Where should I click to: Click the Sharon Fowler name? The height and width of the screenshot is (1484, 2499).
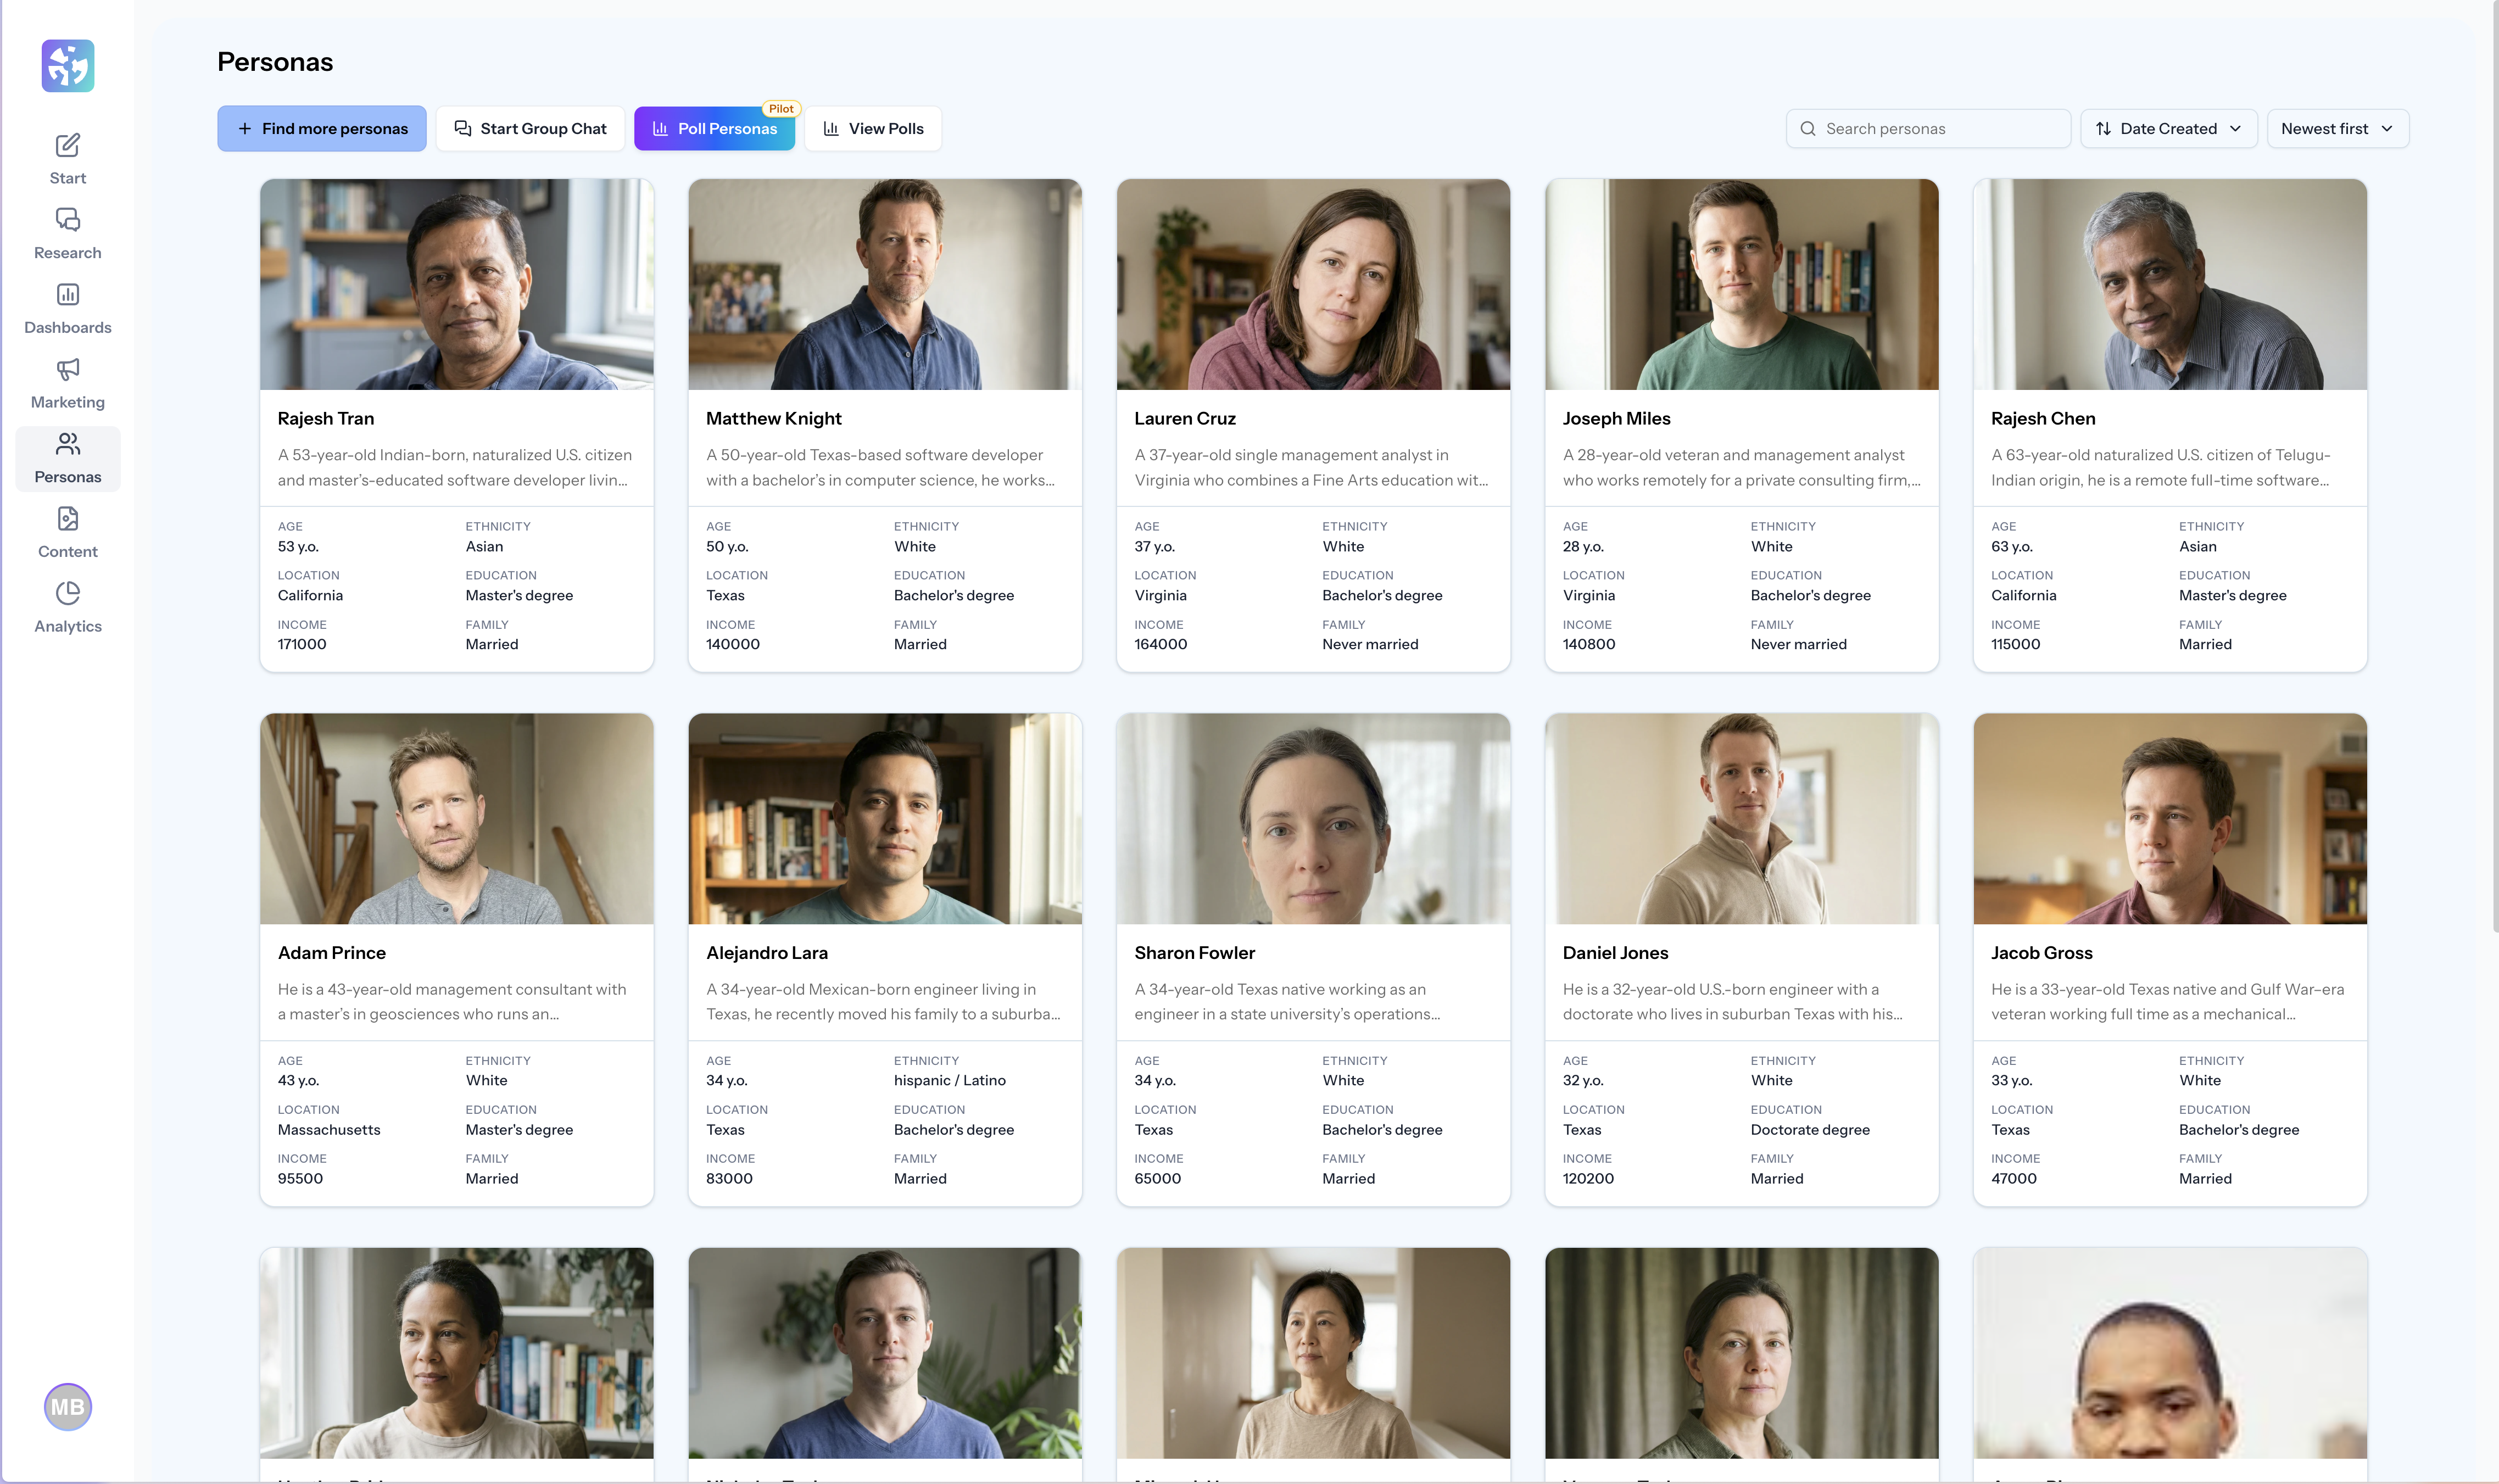pyautogui.click(x=1194, y=953)
